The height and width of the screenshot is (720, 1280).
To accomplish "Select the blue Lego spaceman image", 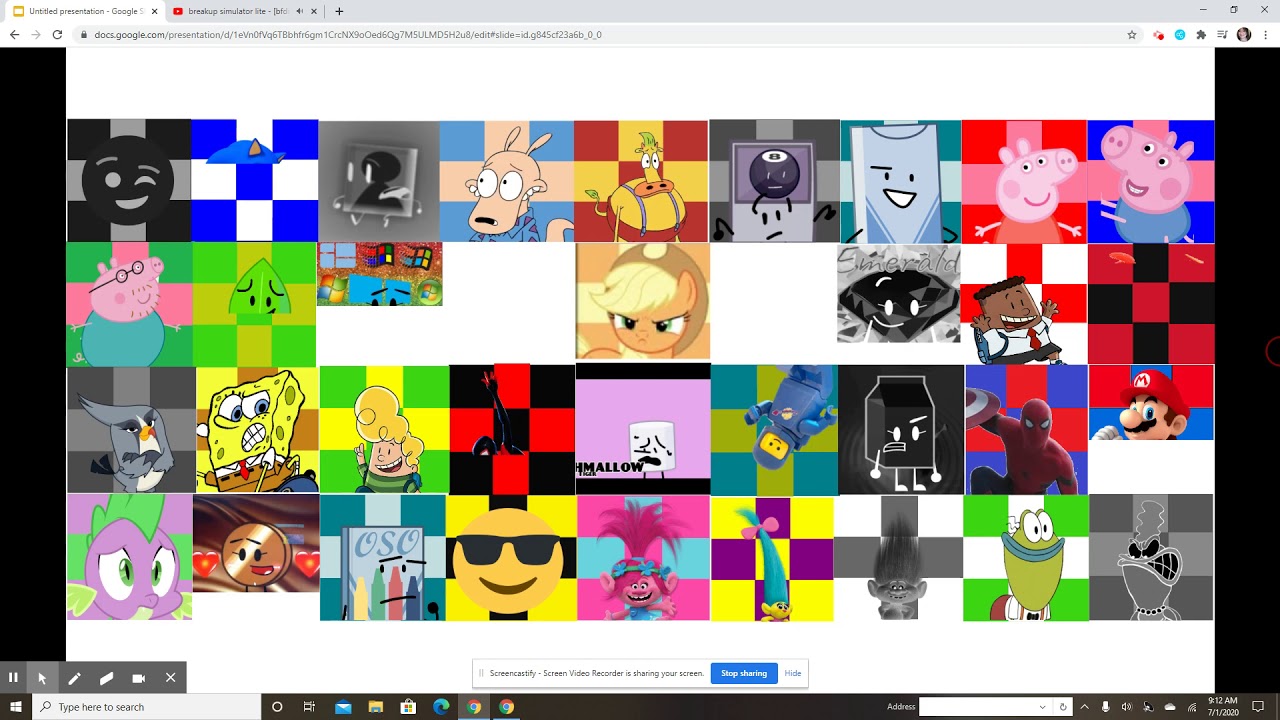I will click(775, 430).
